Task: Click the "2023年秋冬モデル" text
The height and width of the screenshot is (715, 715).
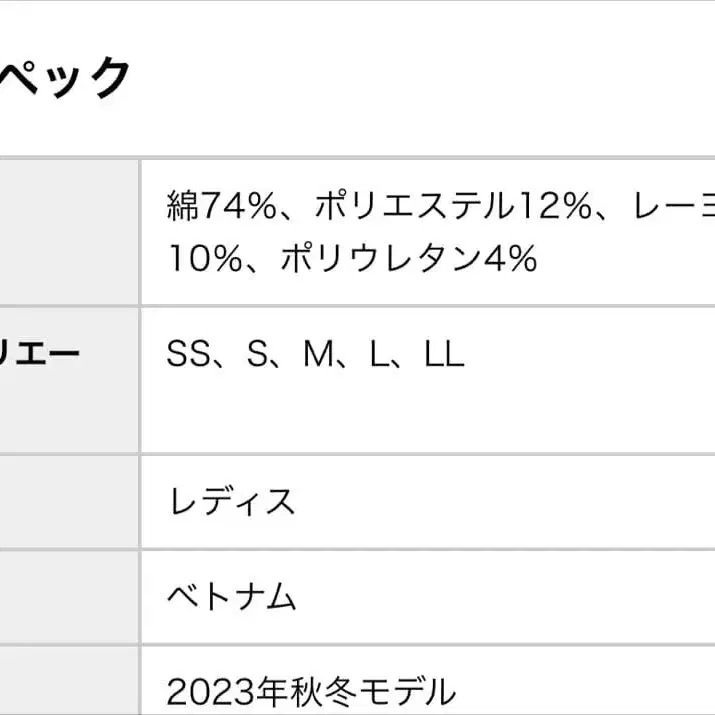Action: (311, 690)
